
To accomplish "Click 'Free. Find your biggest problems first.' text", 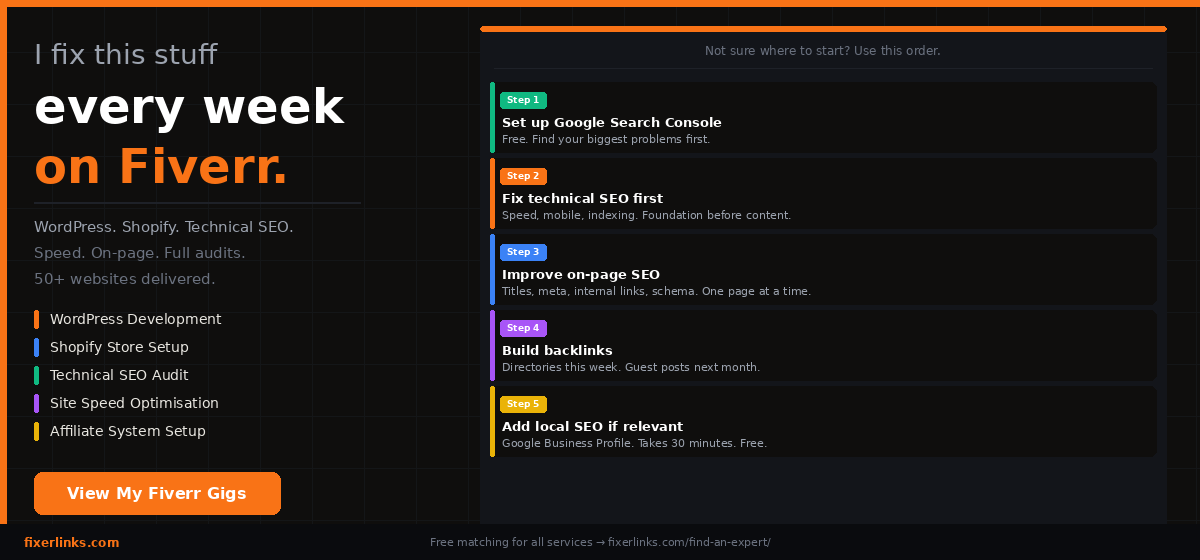I will (606, 139).
